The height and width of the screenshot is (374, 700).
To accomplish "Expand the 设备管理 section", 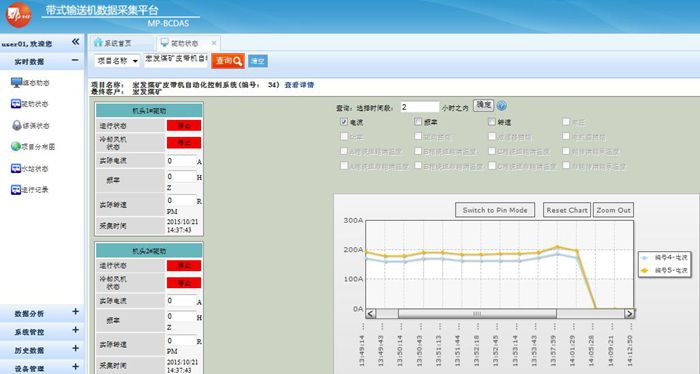I will click(x=75, y=367).
